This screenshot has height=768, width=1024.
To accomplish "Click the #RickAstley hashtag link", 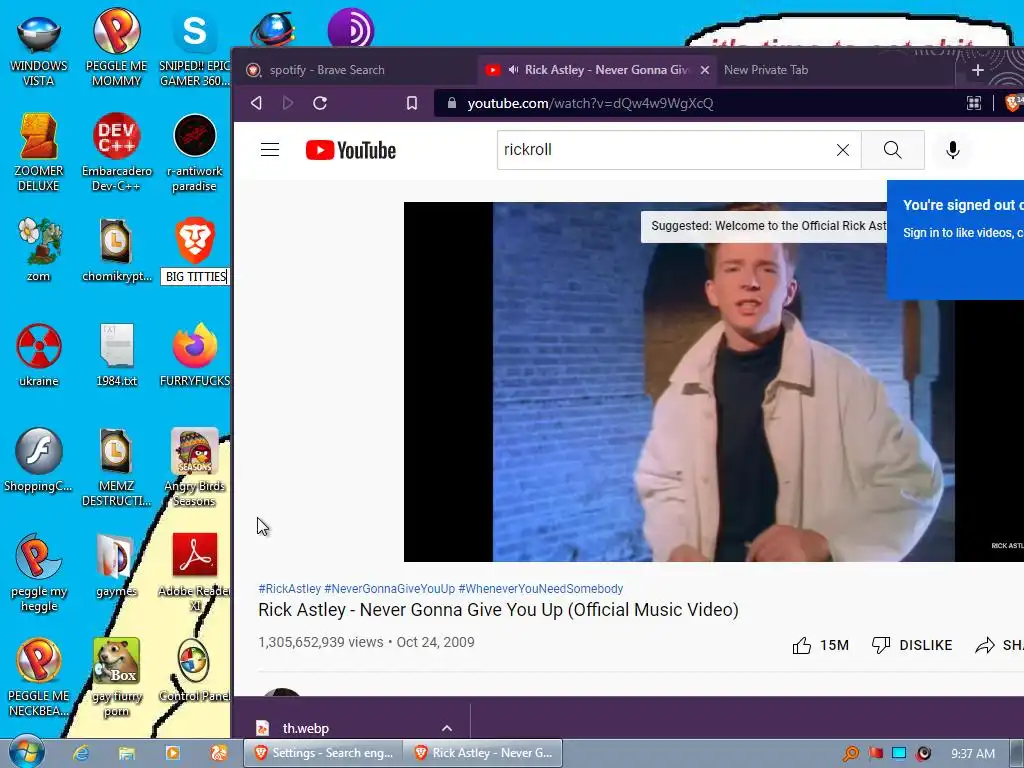I will pos(289,588).
